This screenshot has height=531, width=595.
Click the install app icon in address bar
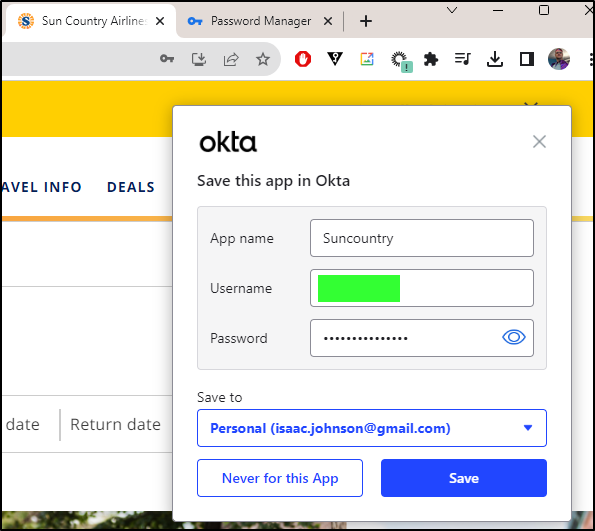tap(199, 59)
